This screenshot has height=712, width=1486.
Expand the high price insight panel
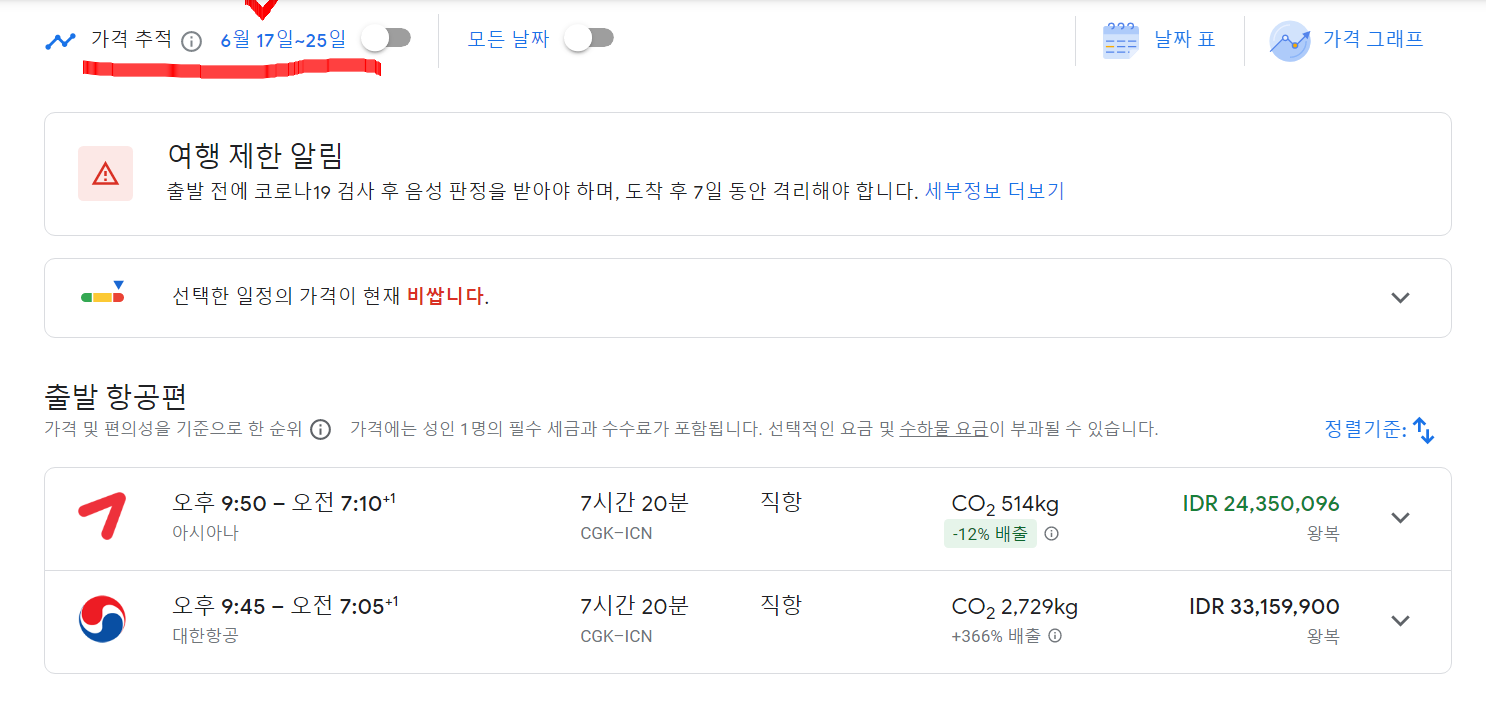(x=1400, y=297)
